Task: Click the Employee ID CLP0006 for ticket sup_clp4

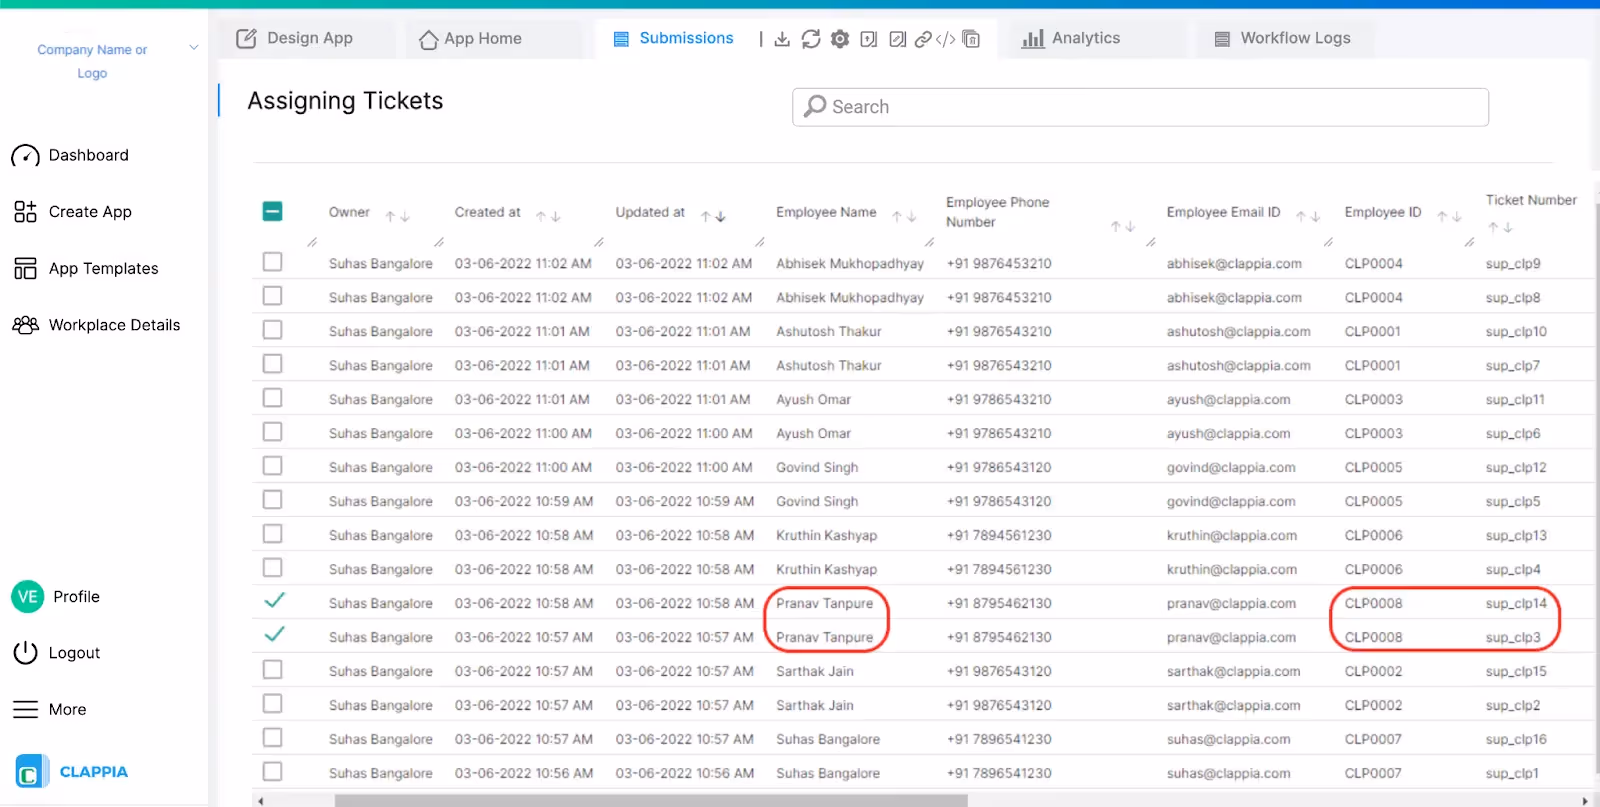Action: (x=1373, y=570)
